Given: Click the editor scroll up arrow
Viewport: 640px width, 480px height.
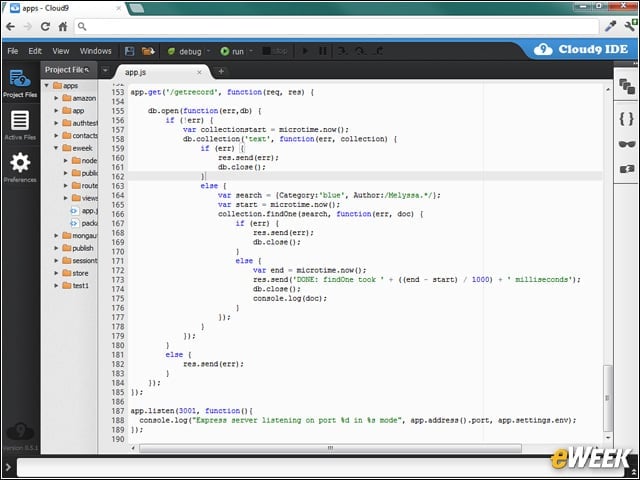Looking at the screenshot, I should pyautogui.click(x=608, y=89).
